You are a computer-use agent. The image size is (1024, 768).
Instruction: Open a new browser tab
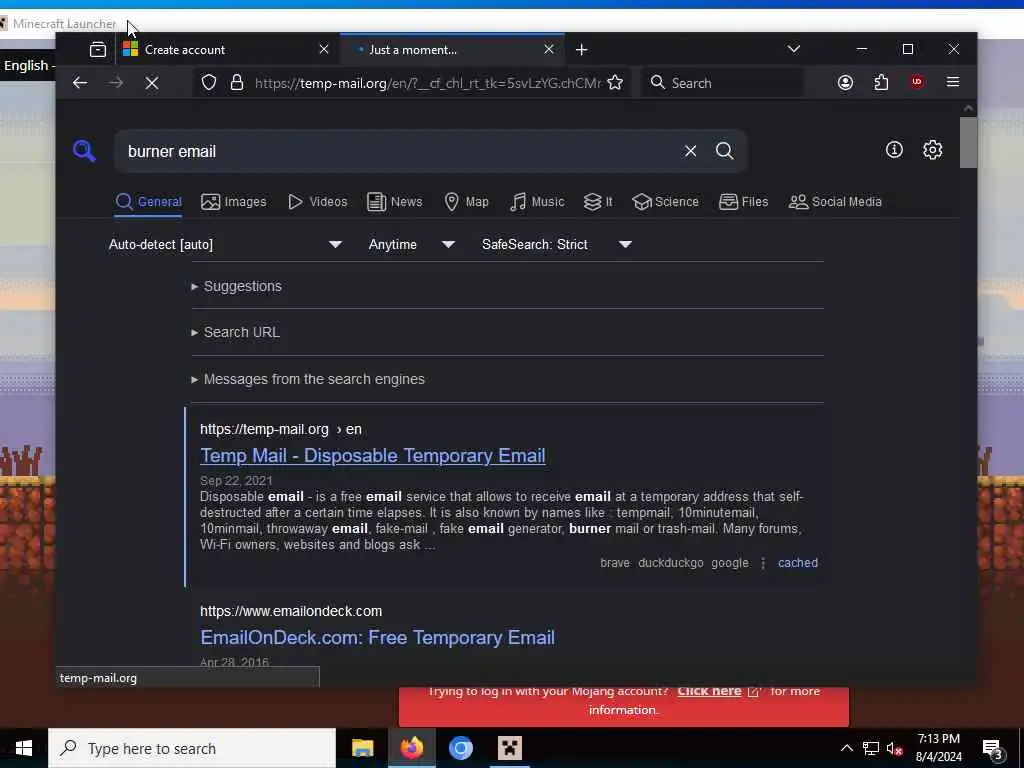tap(581, 50)
